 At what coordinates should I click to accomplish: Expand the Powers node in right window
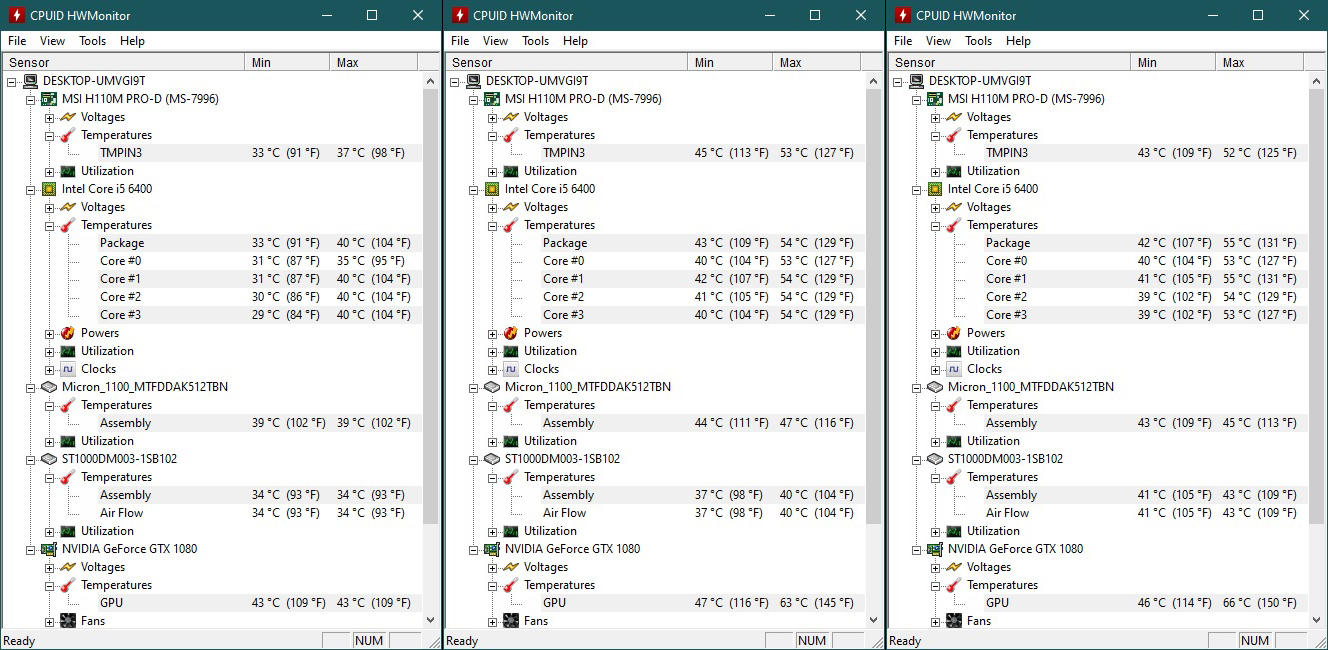pyautogui.click(x=936, y=333)
